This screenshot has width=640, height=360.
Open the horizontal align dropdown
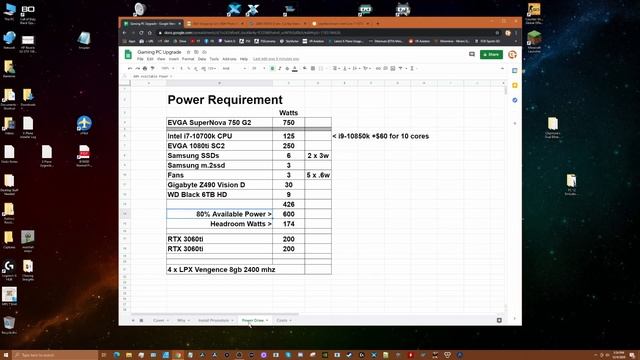click(336, 68)
